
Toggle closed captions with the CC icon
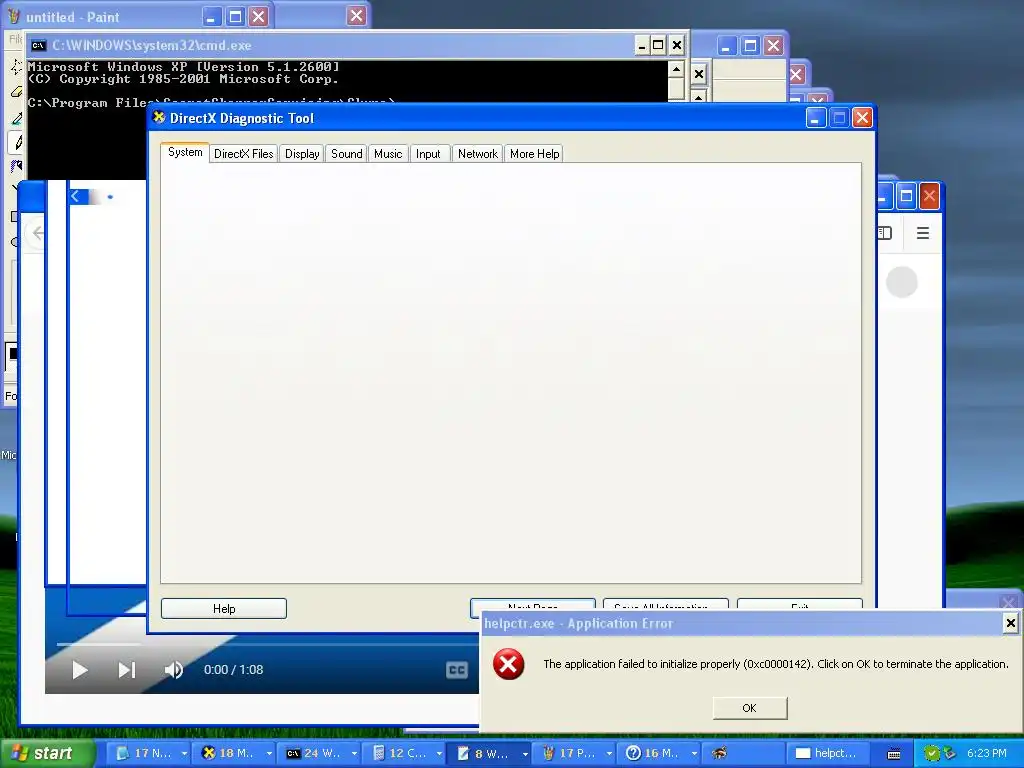(x=456, y=669)
